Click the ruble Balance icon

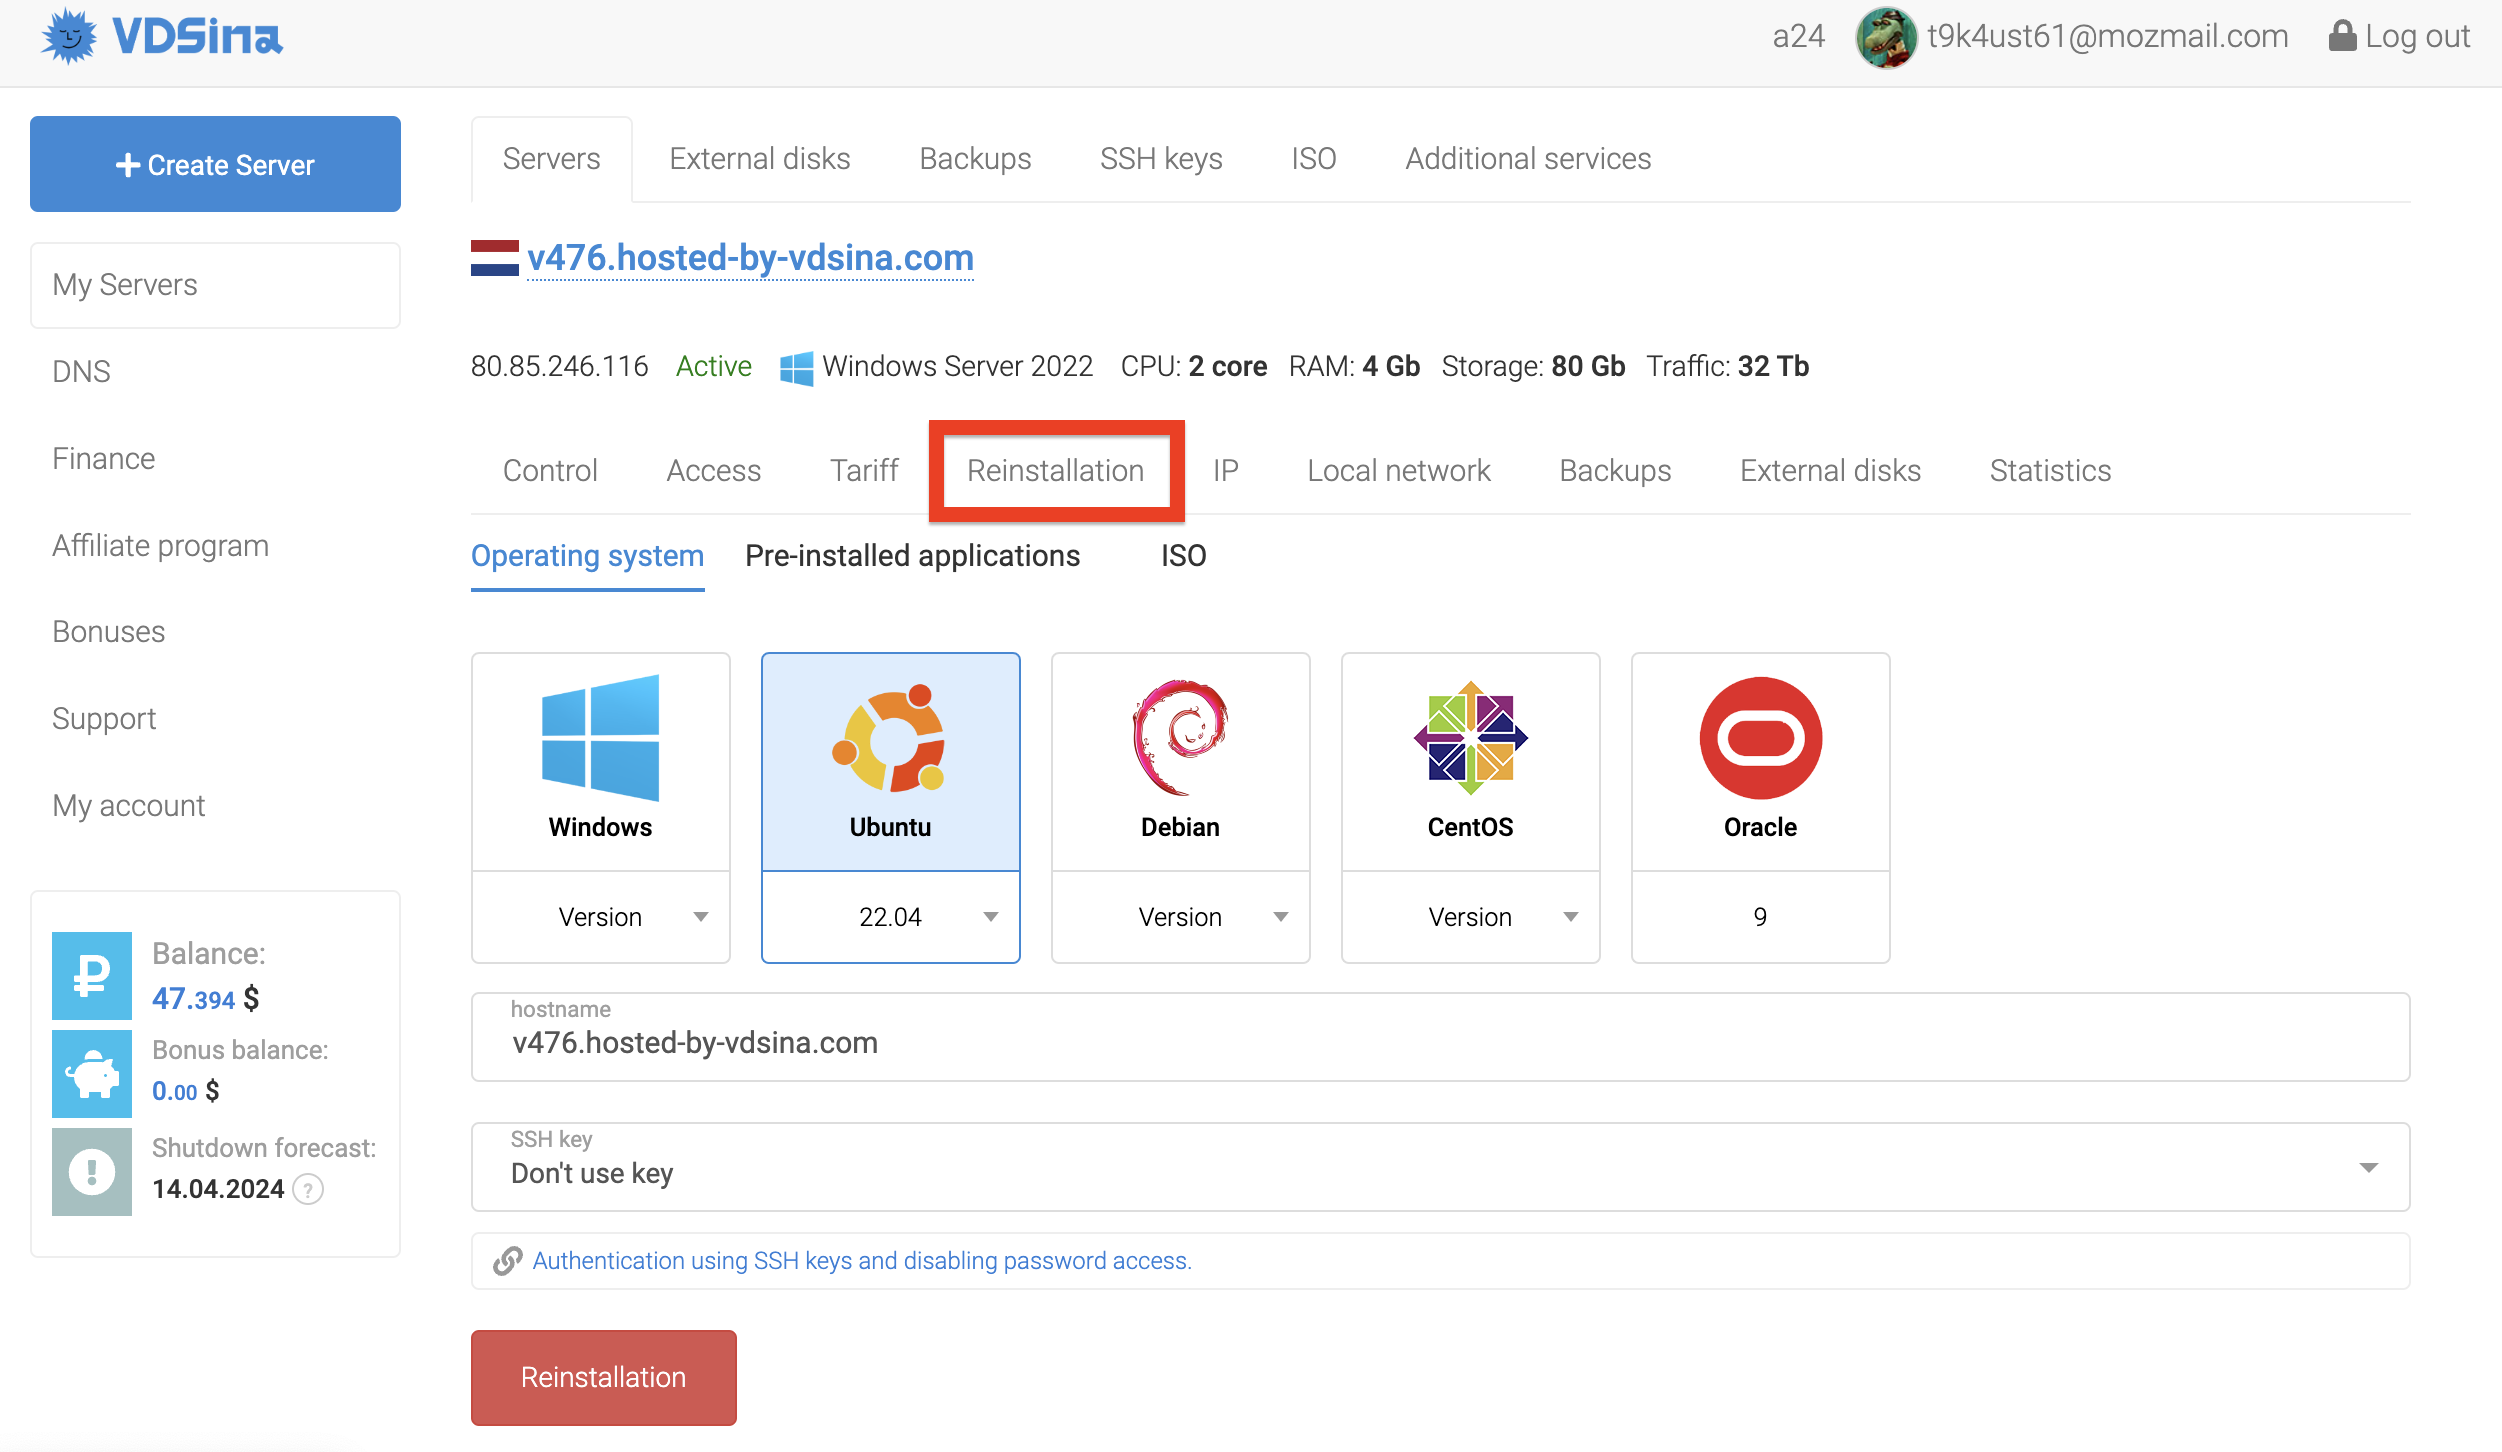tap(92, 975)
